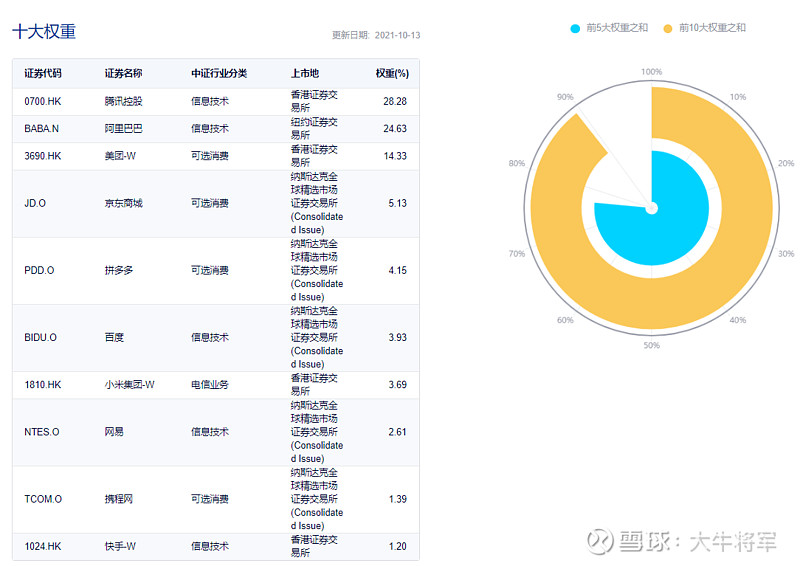Click 纽约证券交易所 in the BABA.N row
800x566 pixels.
(314, 129)
